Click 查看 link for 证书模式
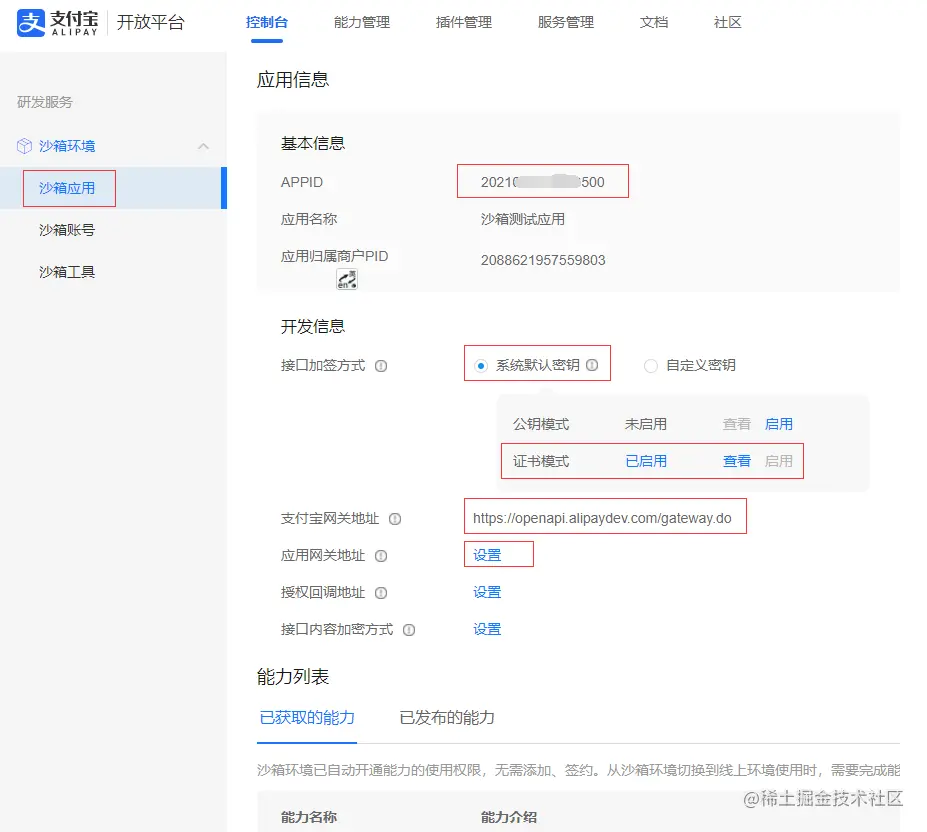927x832 pixels. click(x=737, y=461)
